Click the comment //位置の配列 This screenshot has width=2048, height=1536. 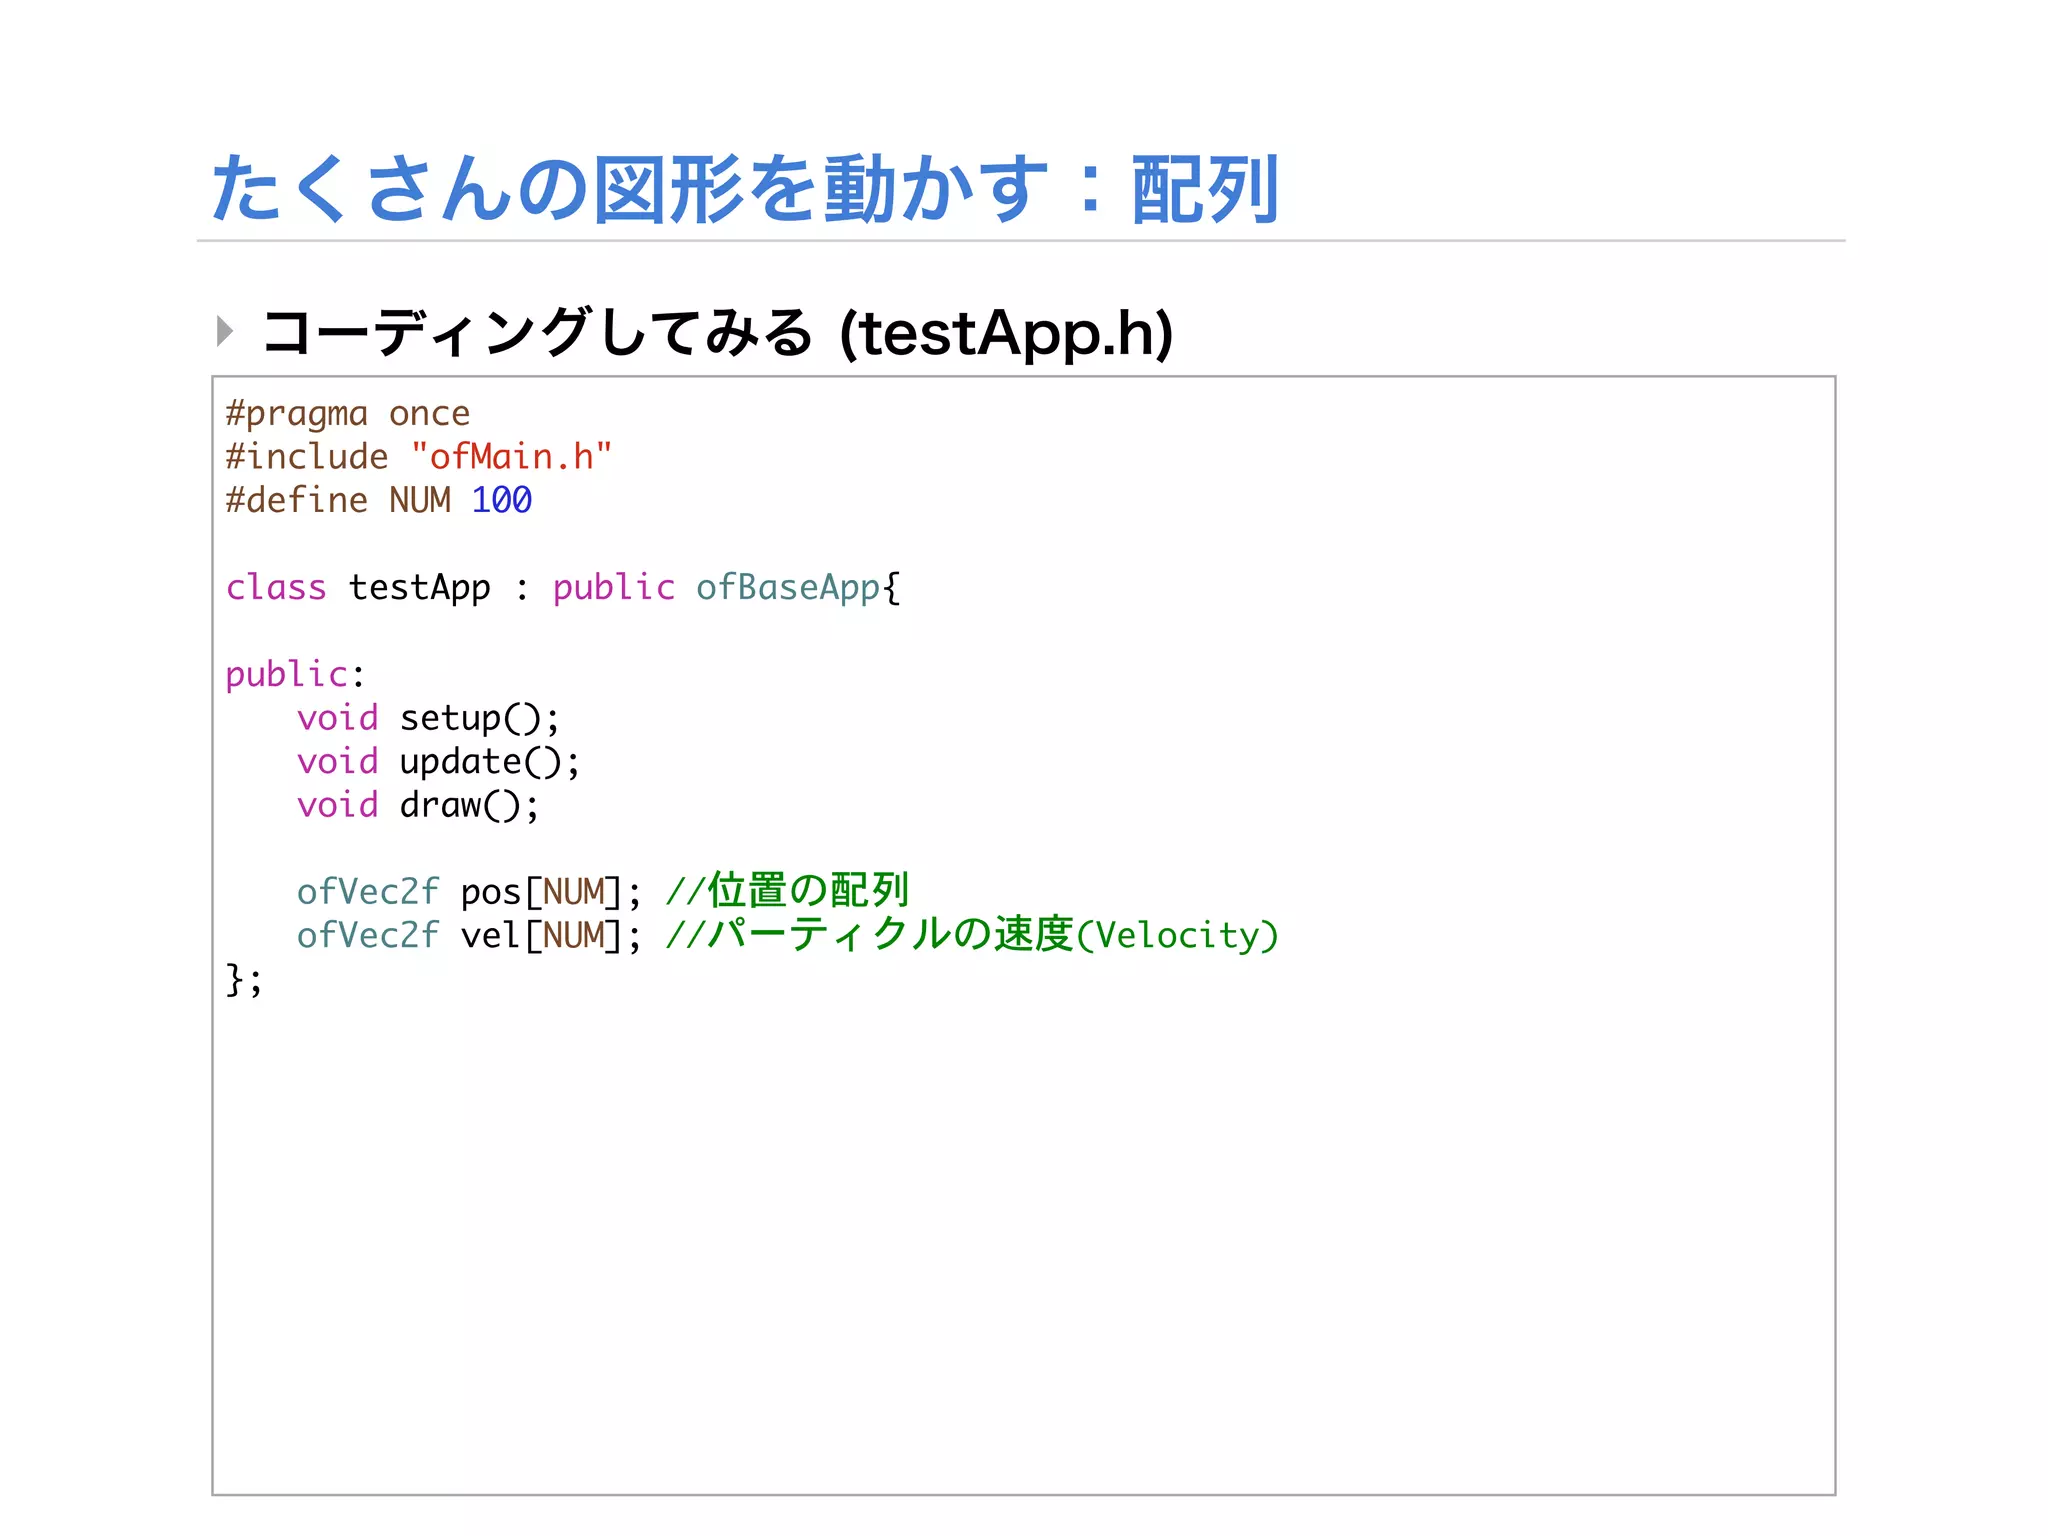point(787,890)
